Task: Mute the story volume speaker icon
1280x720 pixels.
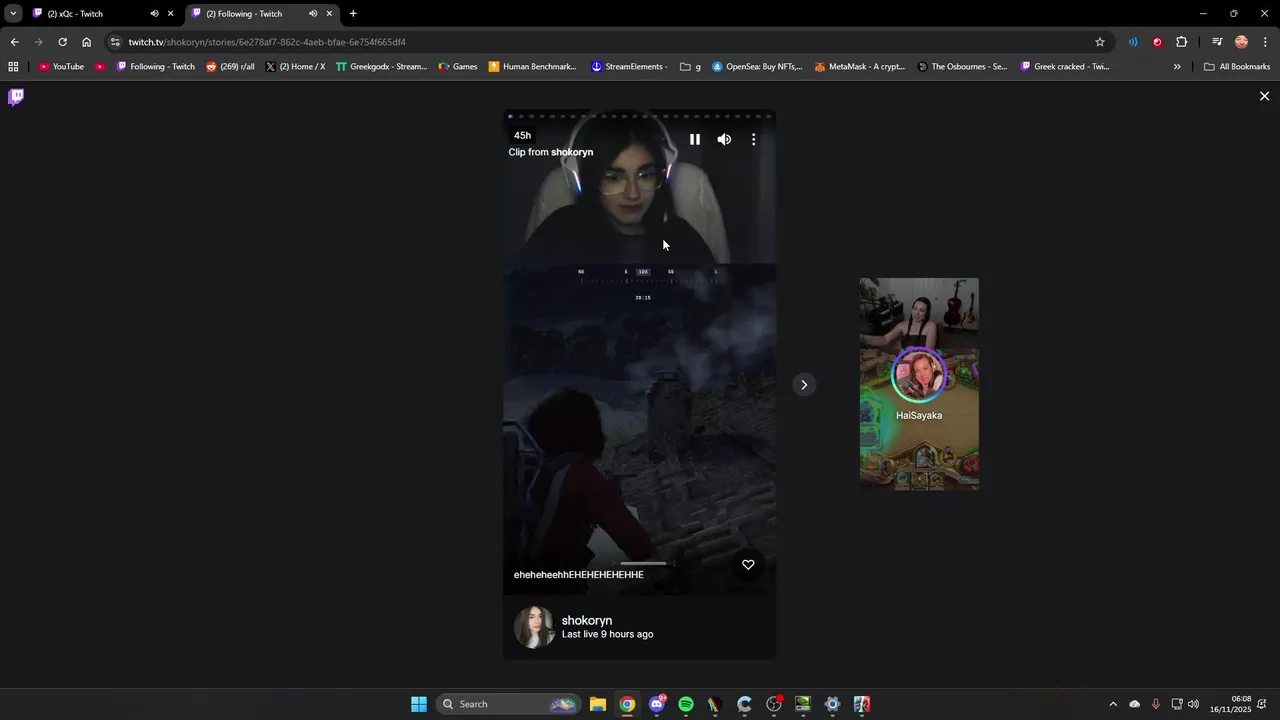Action: [x=724, y=140]
